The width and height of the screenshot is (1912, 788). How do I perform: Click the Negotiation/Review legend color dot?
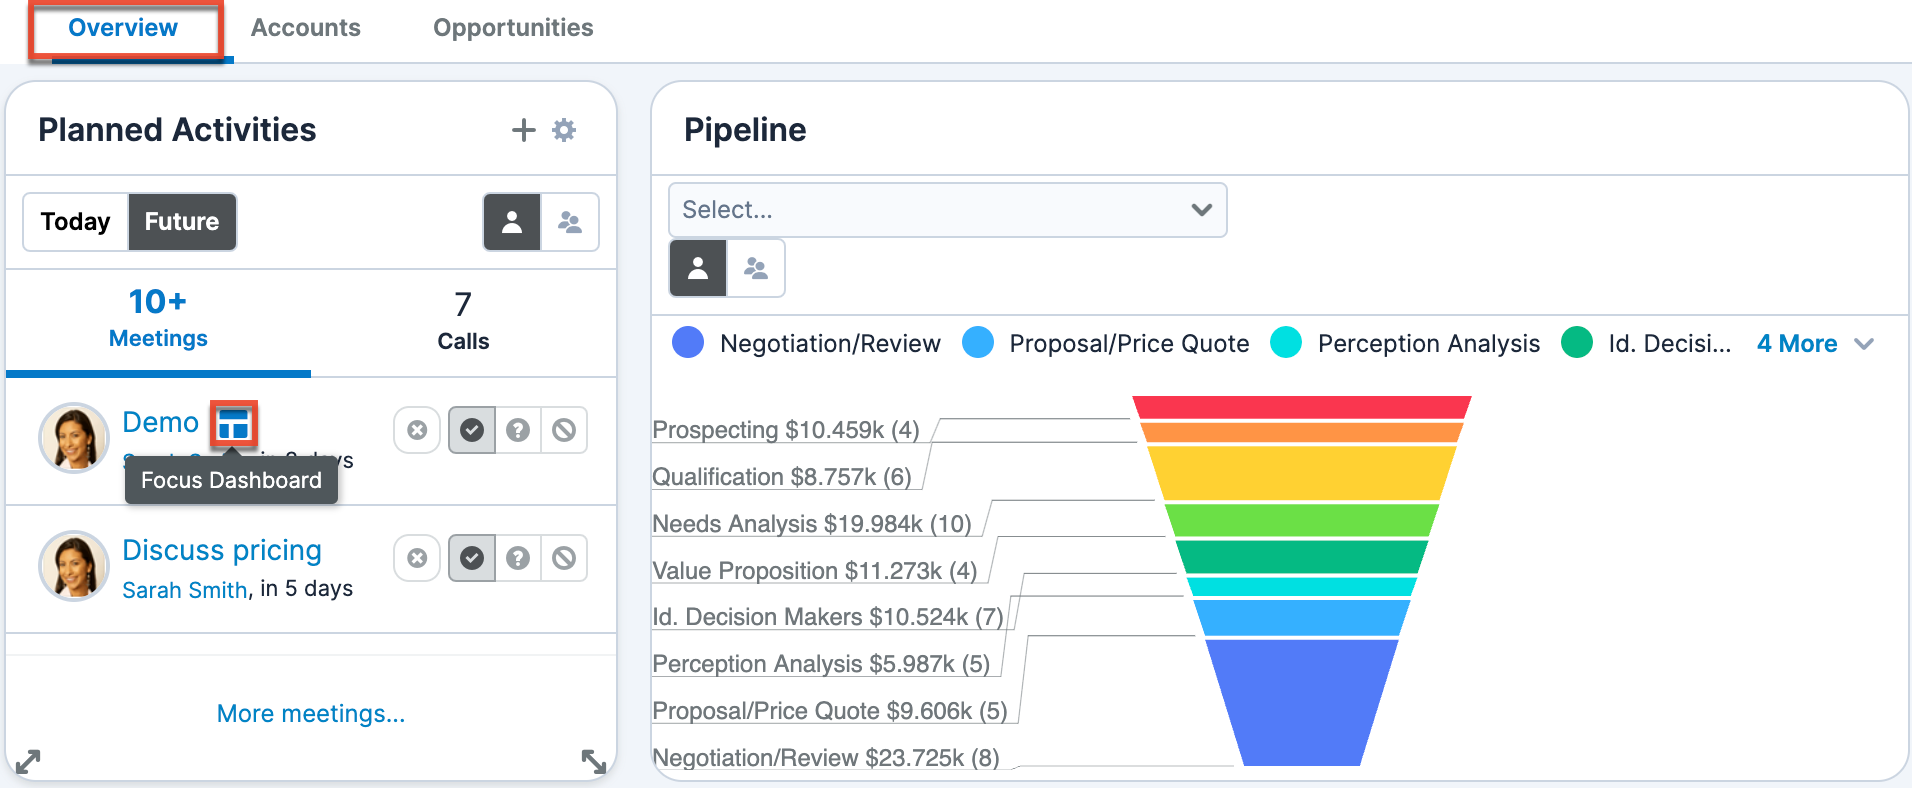(x=688, y=343)
